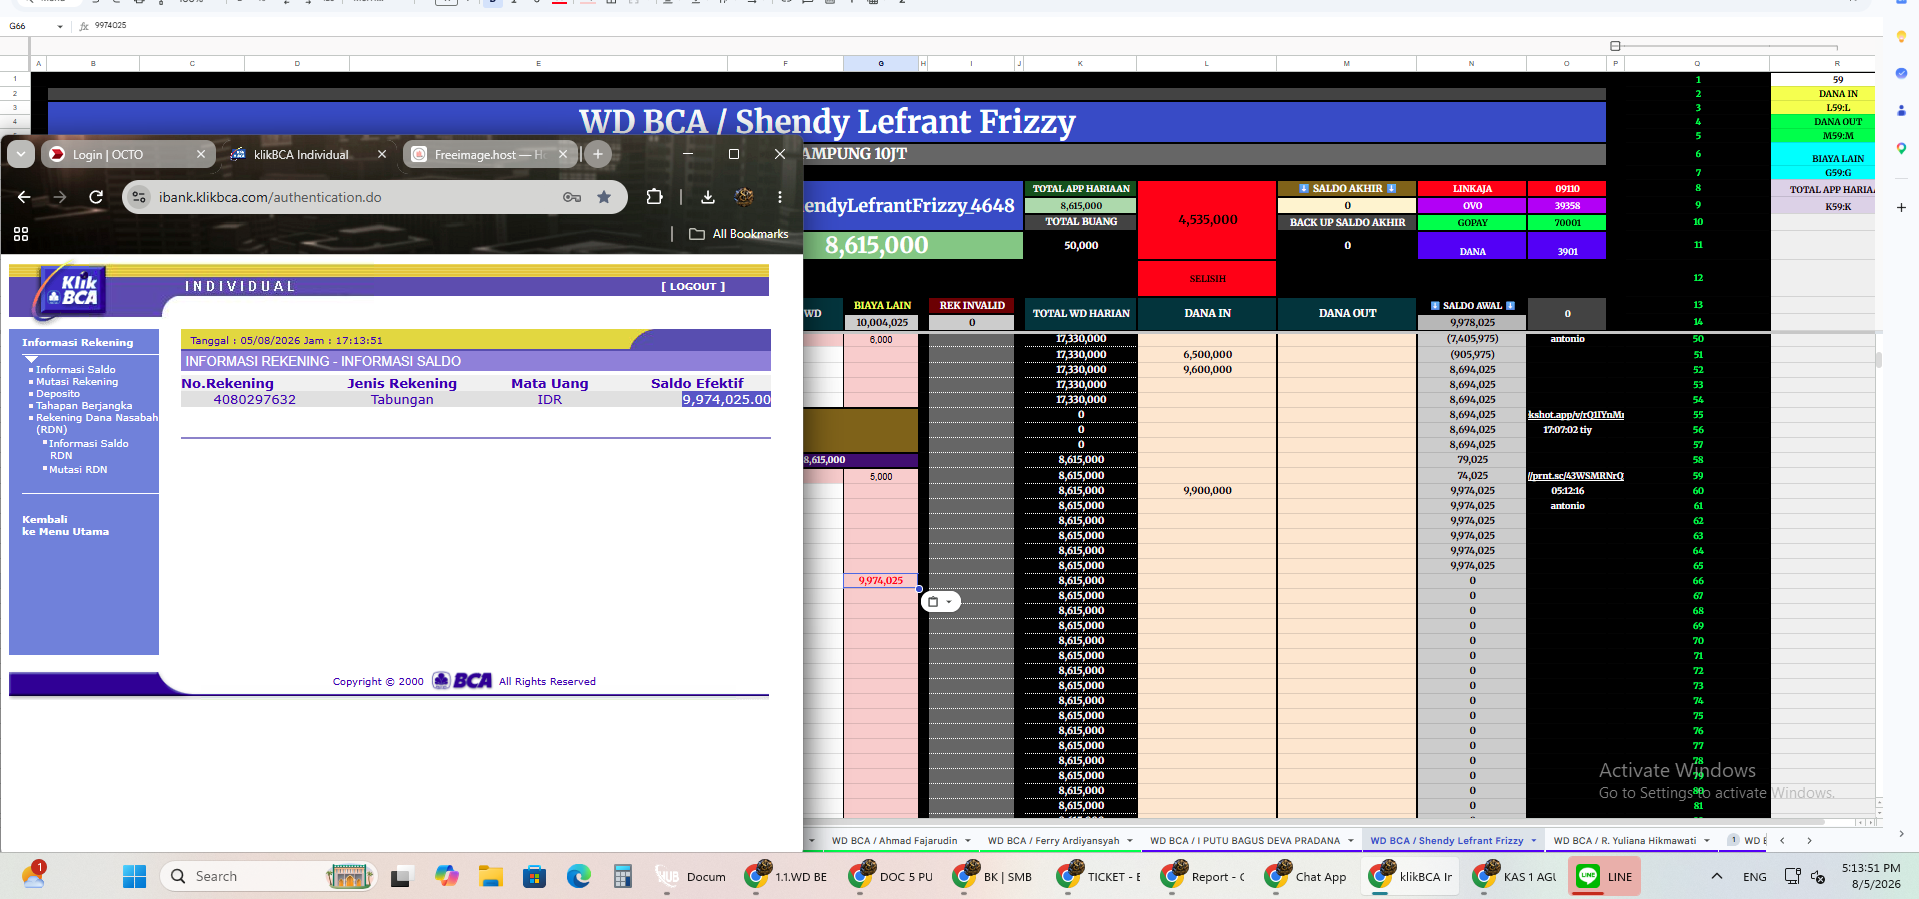Click the taskbar Search box
This screenshot has width=1919, height=899.
[267, 877]
